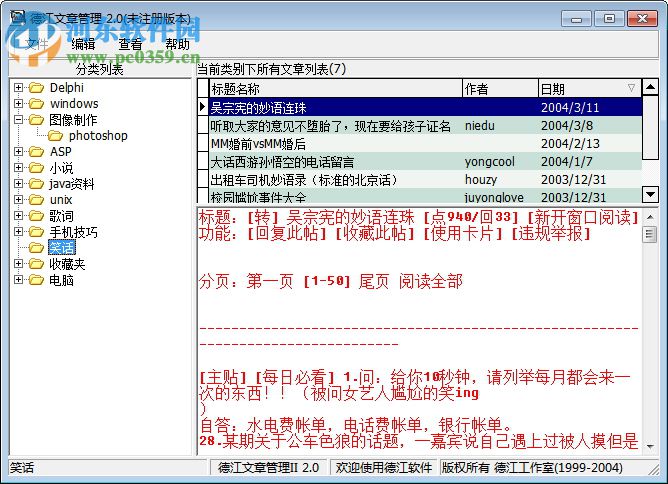Select article 吴宗宪的妙语连珠
This screenshot has width=668, height=484.
[x=425, y=107]
